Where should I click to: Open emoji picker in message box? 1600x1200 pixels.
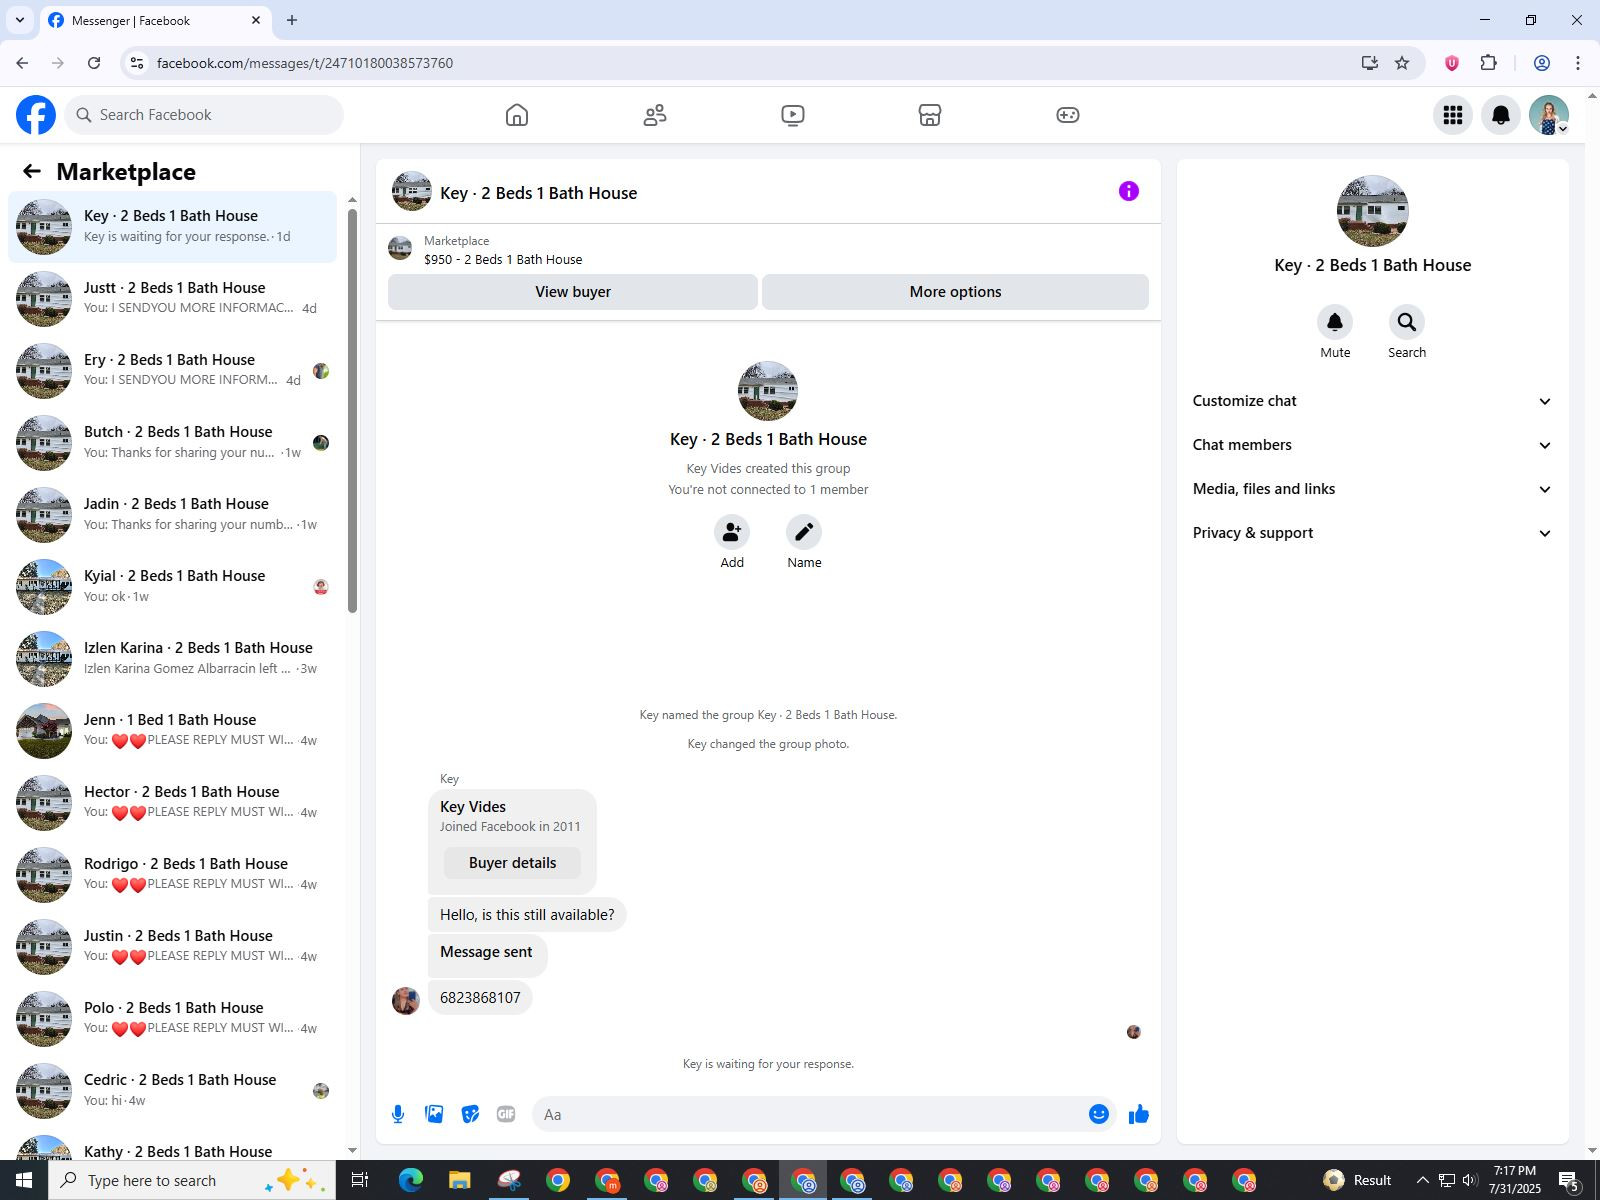click(x=1099, y=1114)
